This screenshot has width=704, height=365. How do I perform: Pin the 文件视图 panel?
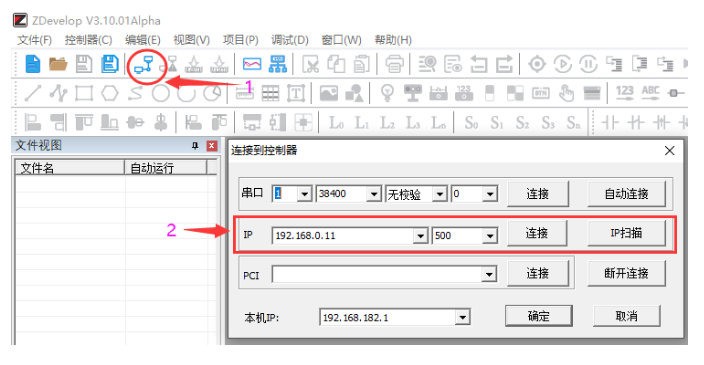(x=195, y=146)
